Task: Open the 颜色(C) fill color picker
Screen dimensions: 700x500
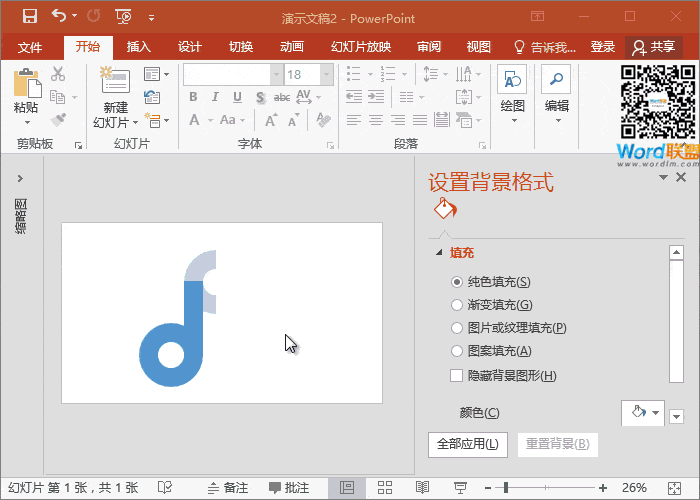Action: [643, 413]
